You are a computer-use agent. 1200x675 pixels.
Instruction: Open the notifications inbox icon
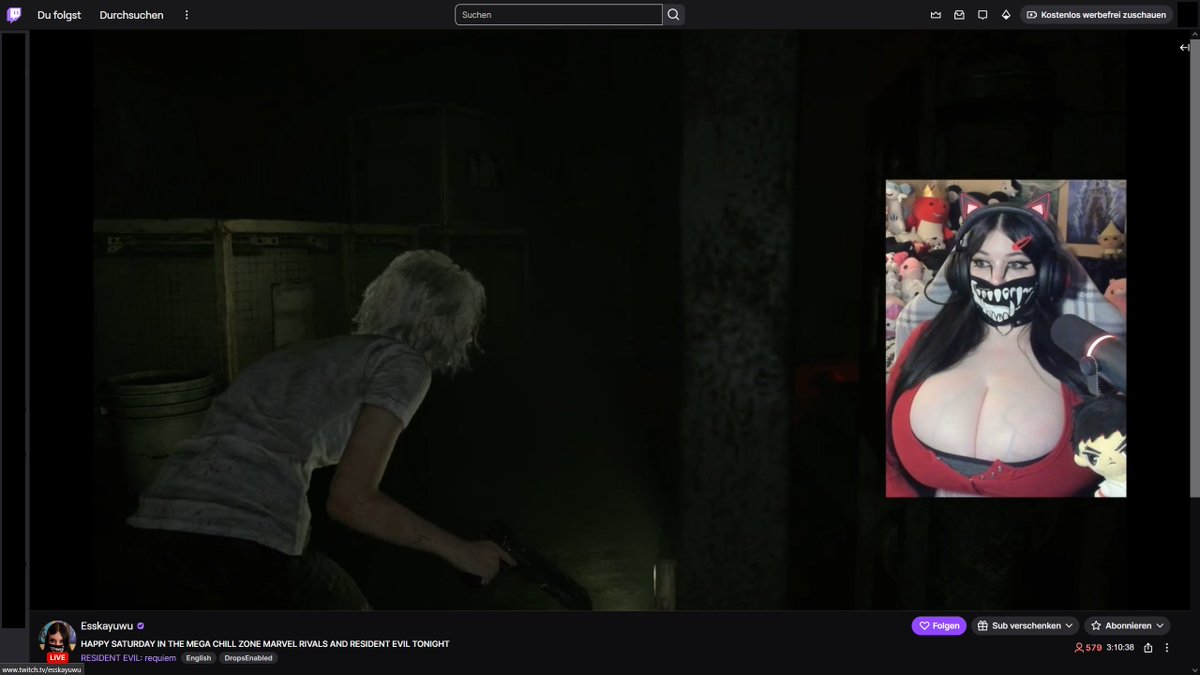[959, 15]
